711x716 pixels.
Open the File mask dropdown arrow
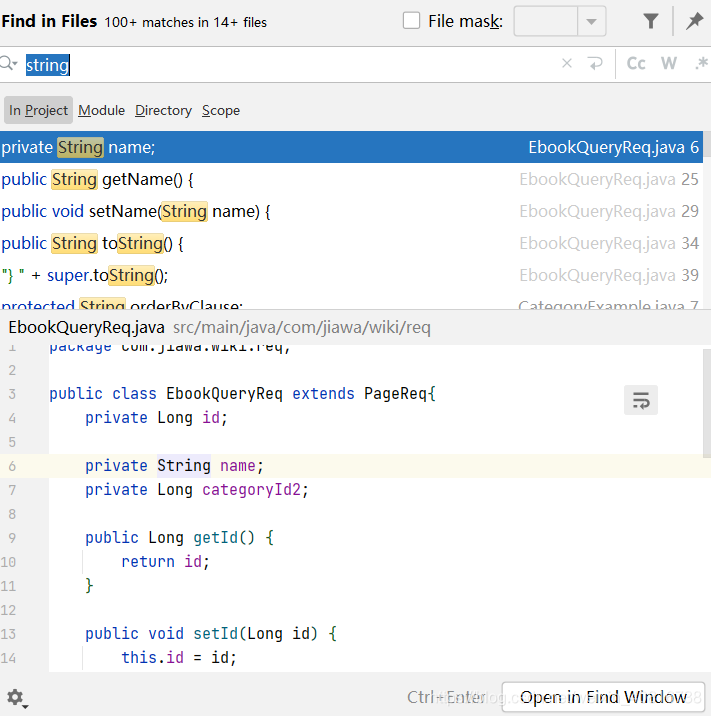pos(591,21)
